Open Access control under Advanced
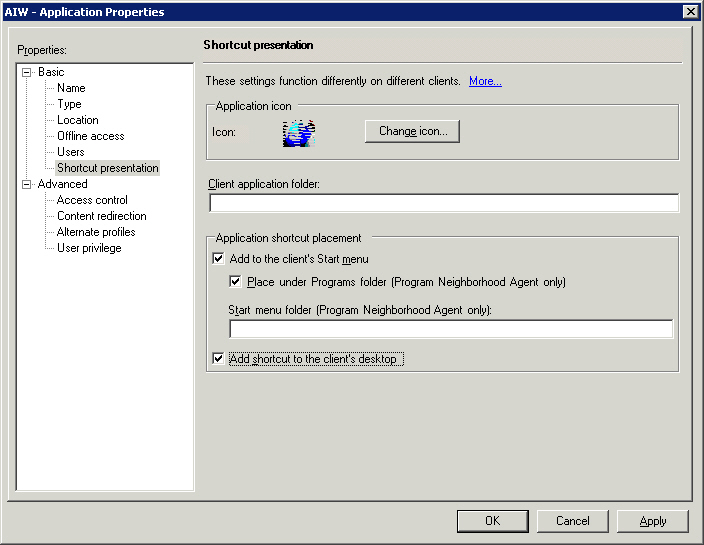 click(92, 200)
